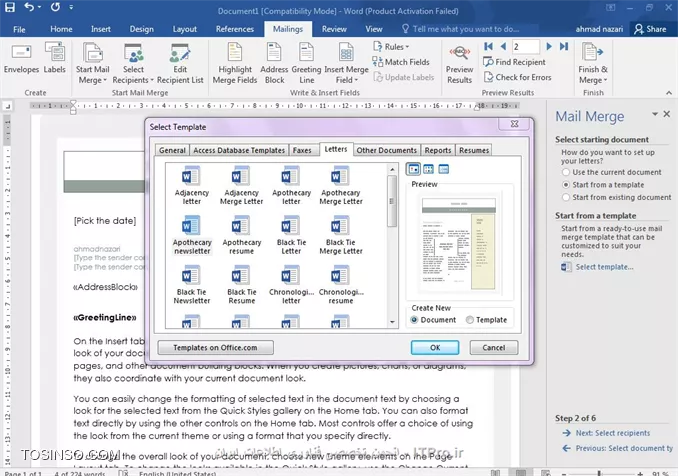Image resolution: width=678 pixels, height=476 pixels.
Task: Open Customize Quick Access Toolbar dropdown
Action: 71,7
